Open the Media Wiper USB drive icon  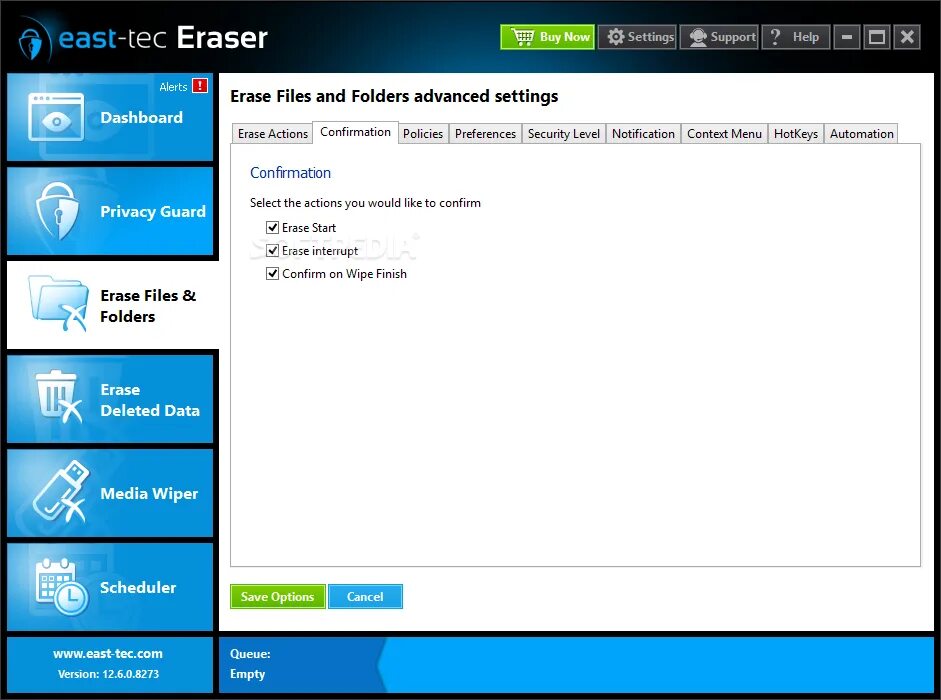pos(60,492)
